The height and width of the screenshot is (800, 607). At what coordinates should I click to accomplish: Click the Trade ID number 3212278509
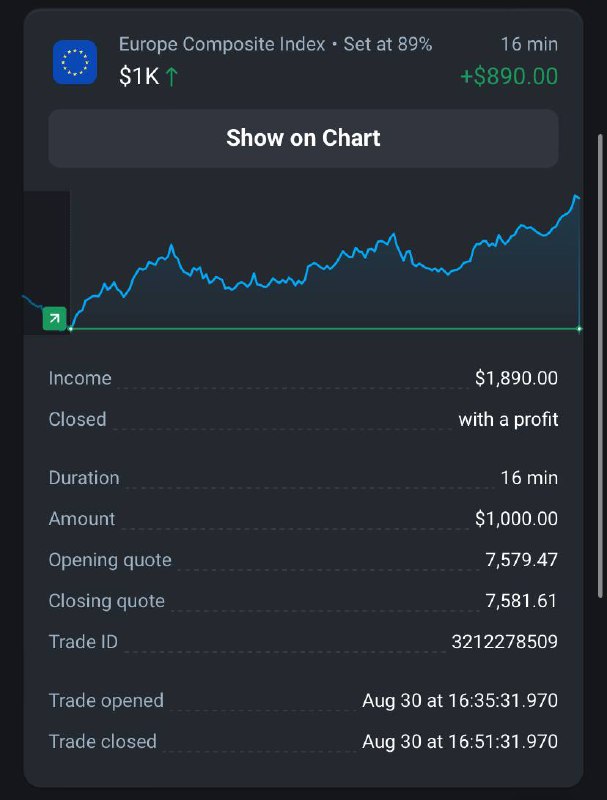pyautogui.click(x=504, y=641)
